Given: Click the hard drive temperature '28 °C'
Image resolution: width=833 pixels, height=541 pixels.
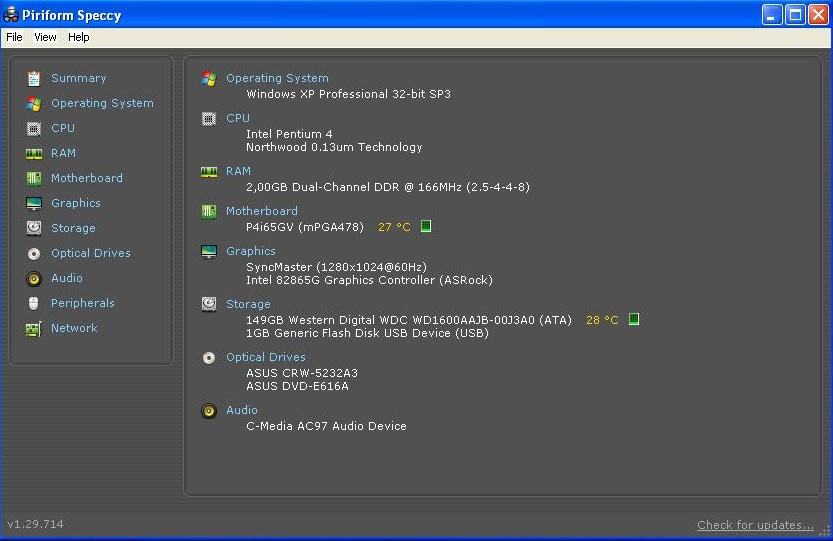Looking at the screenshot, I should (x=602, y=320).
